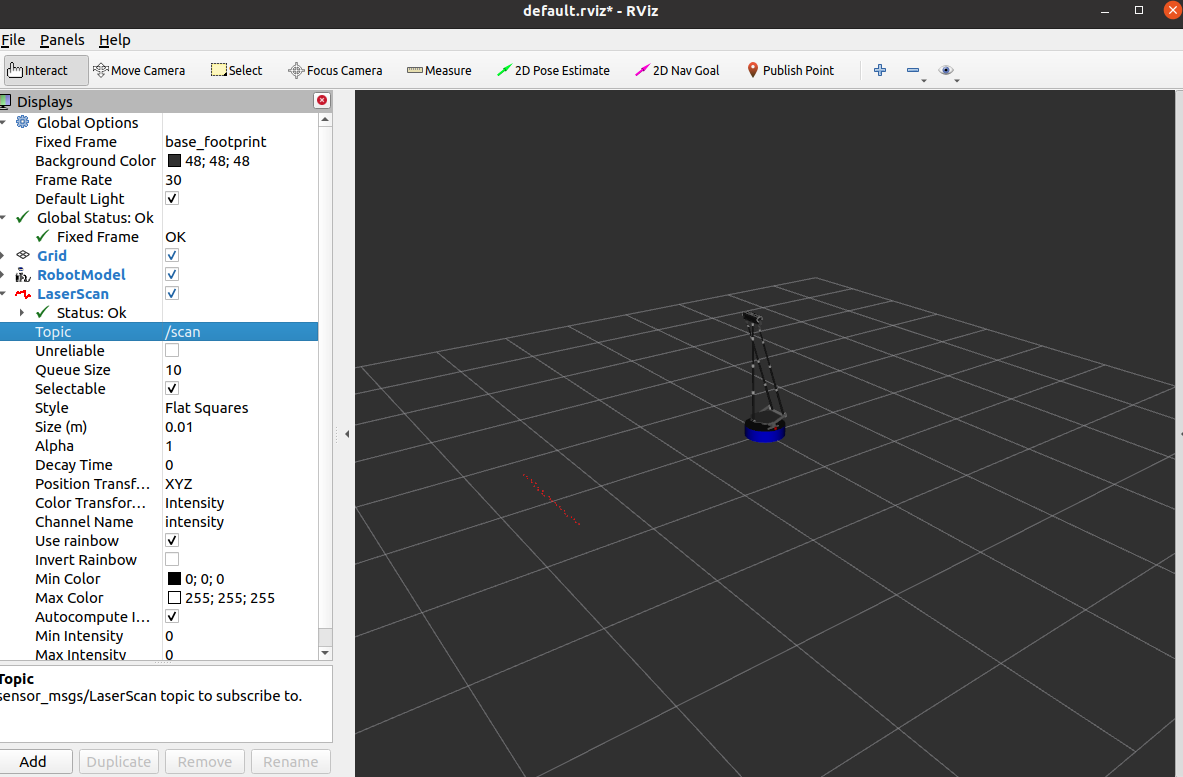
Task: Edit the Topic /scan field
Action: (240, 331)
